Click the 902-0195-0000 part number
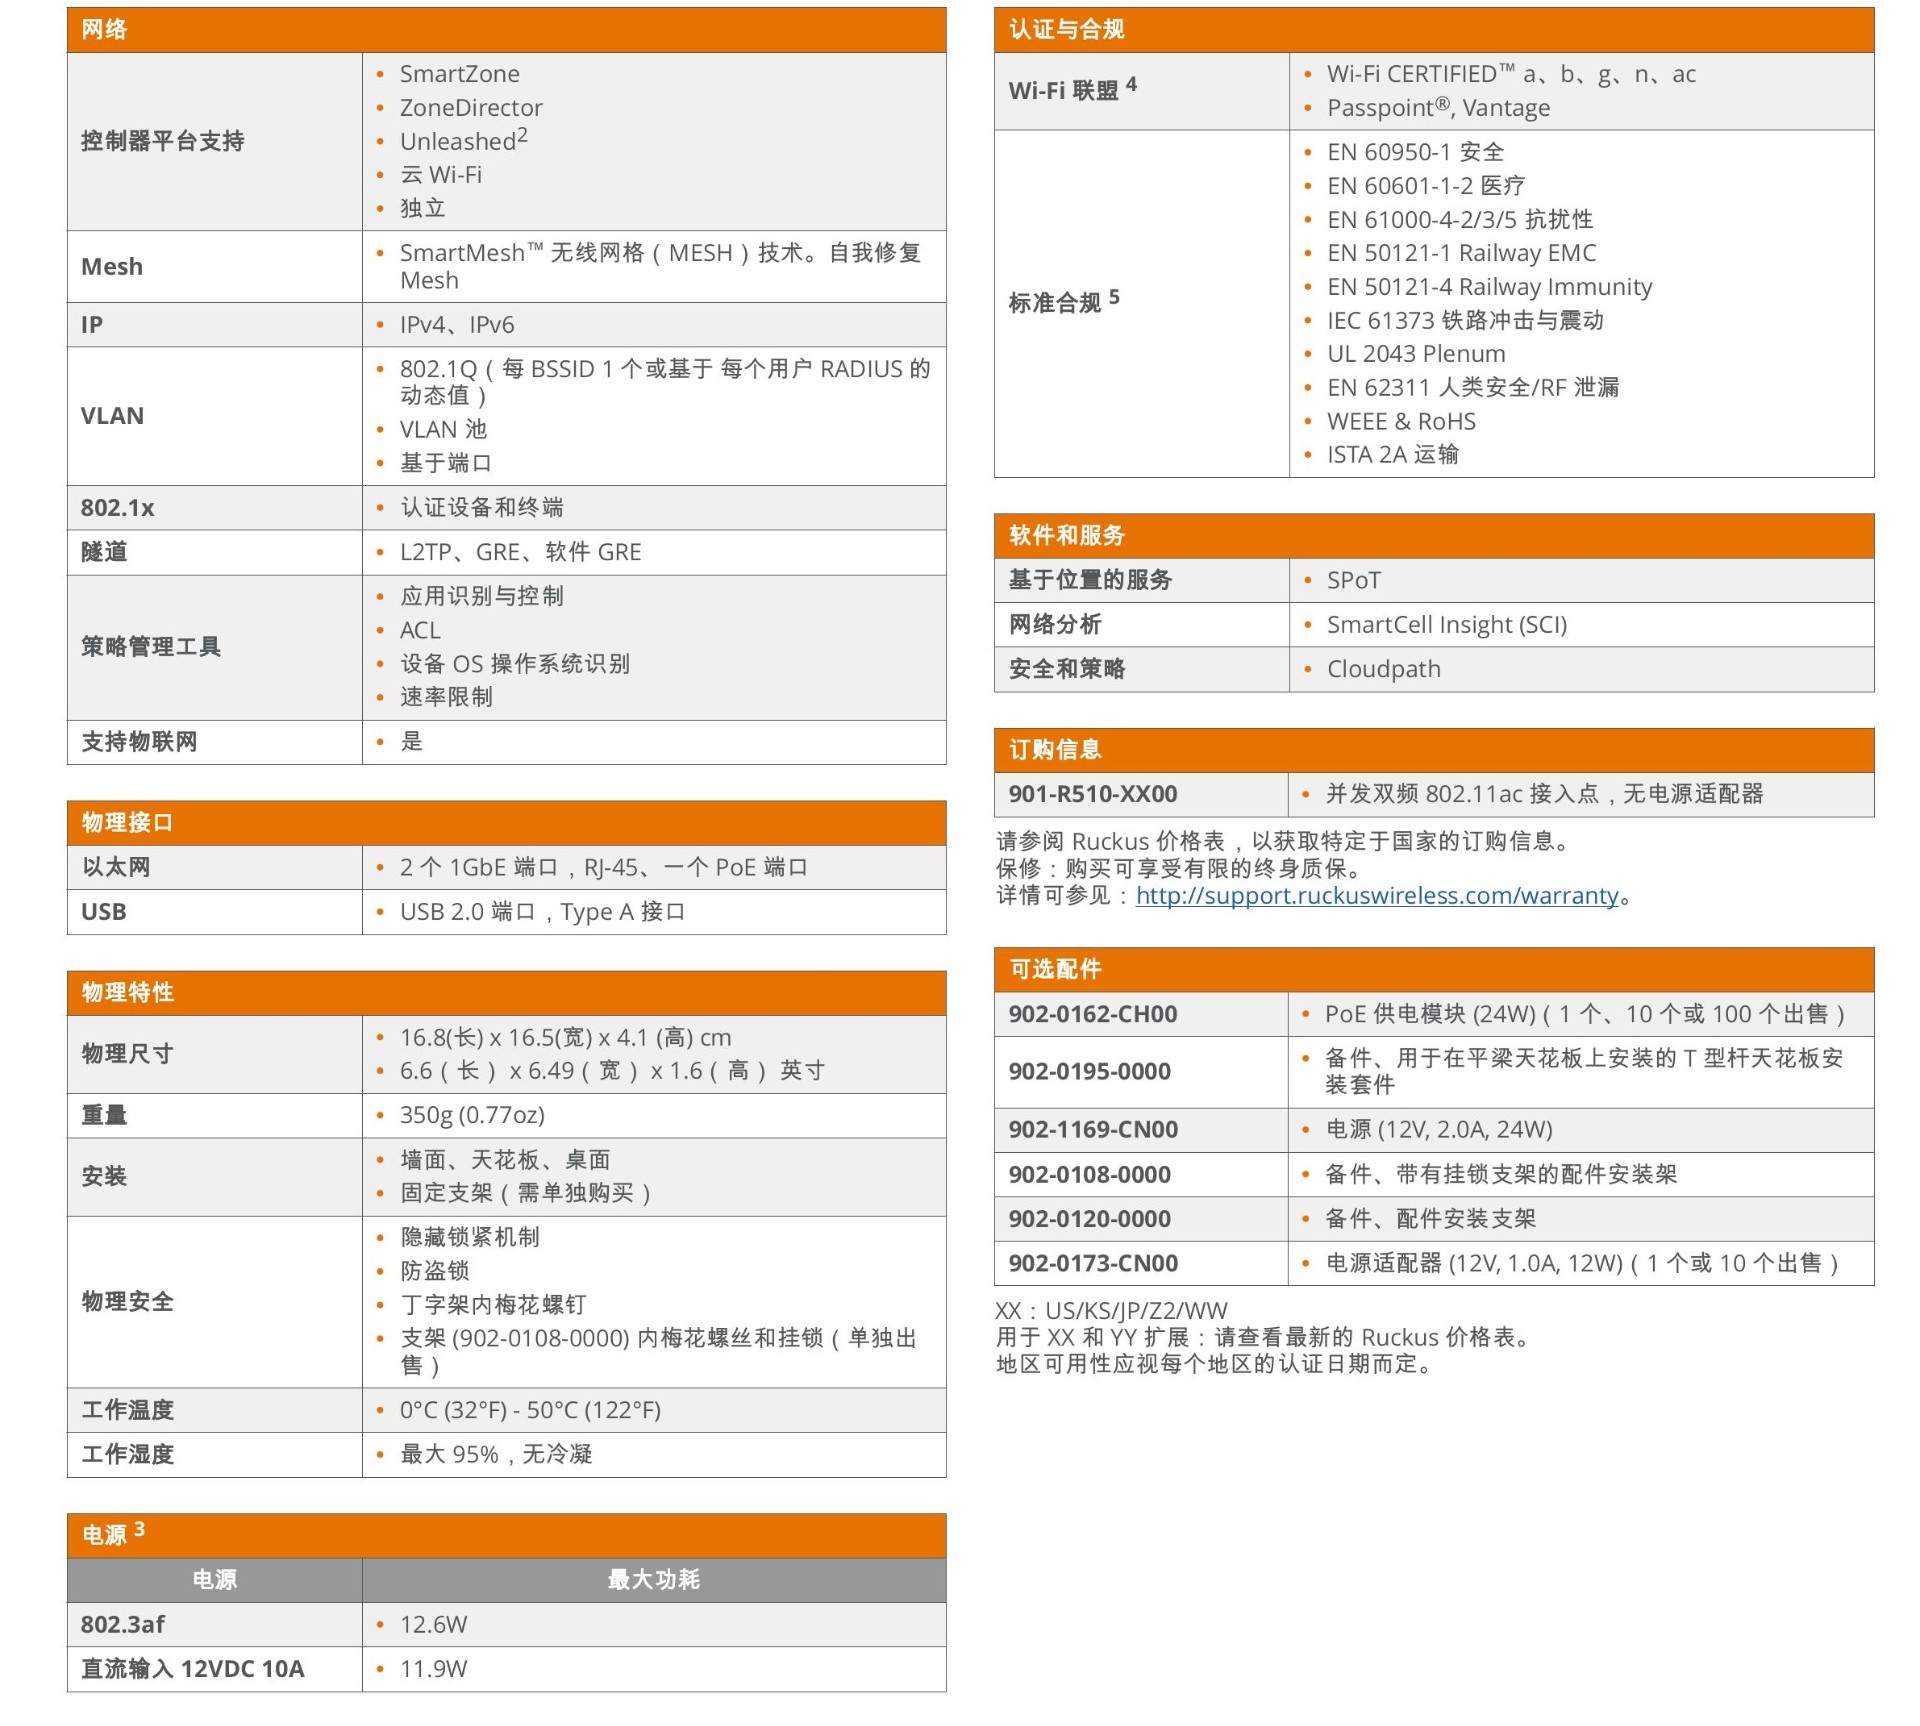The width and height of the screenshot is (1920, 1726). click(x=1089, y=1071)
